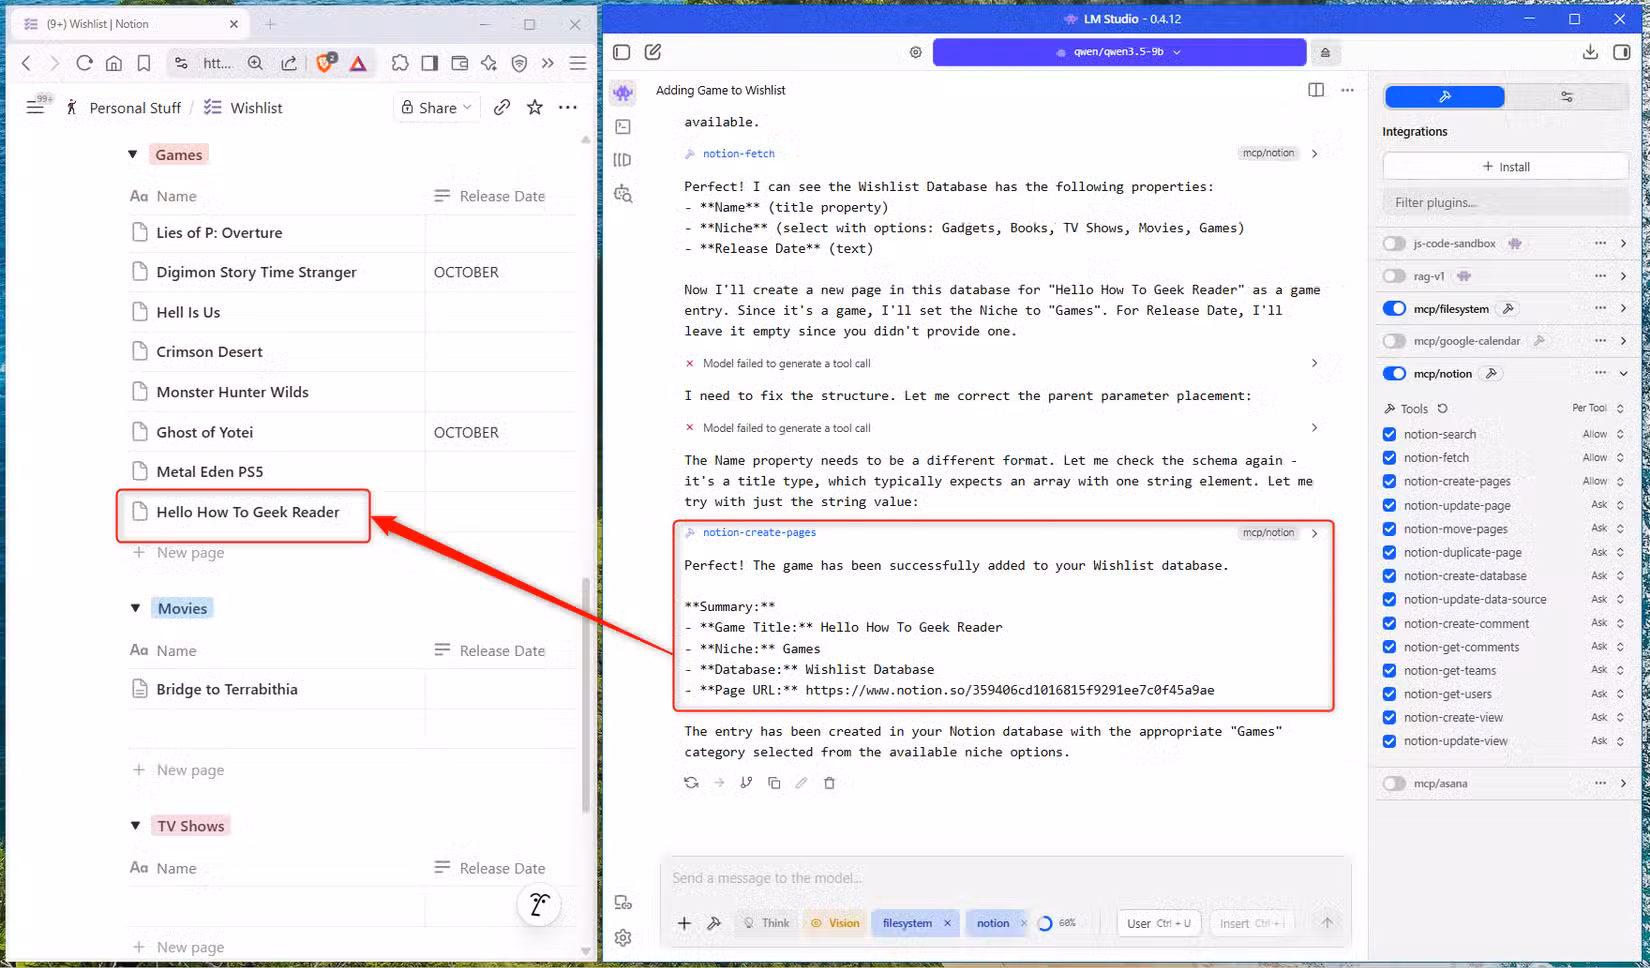Viewport: 1650px width, 968px height.
Task: Copy Notion page link icon
Action: coord(502,107)
